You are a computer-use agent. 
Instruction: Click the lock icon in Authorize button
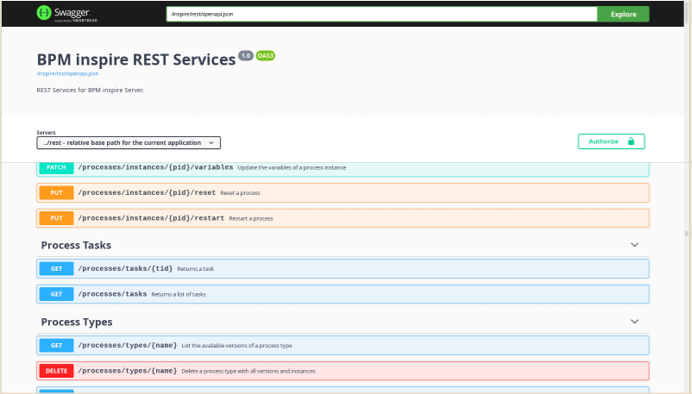click(x=631, y=141)
